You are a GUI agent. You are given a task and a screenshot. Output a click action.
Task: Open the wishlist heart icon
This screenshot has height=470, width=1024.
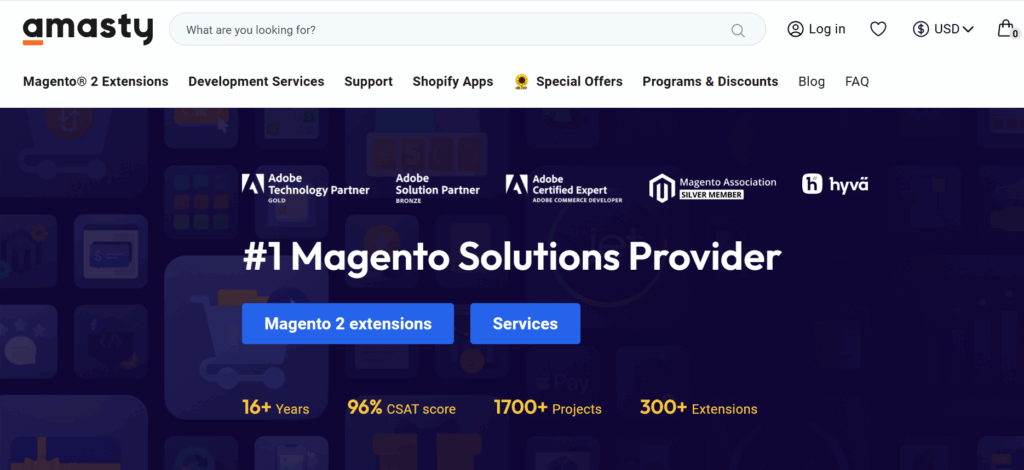[x=878, y=29]
